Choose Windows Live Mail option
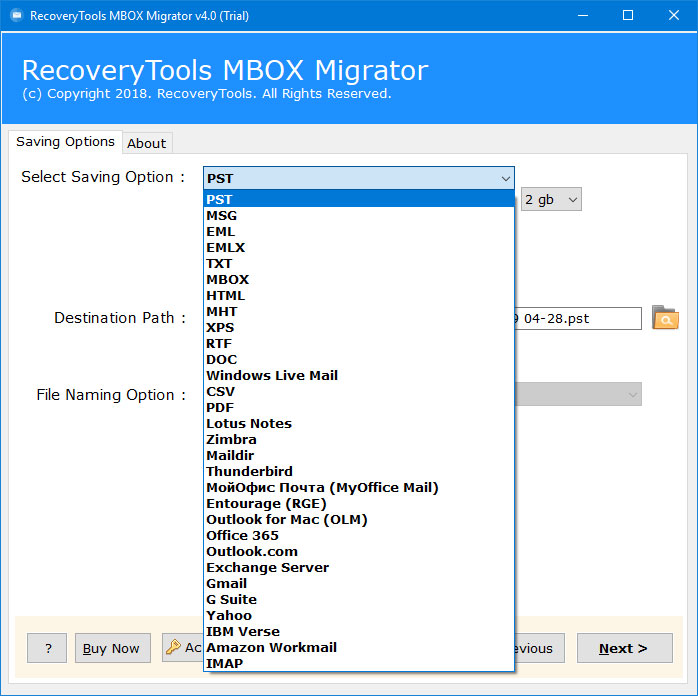Image resolution: width=698 pixels, height=696 pixels. (359, 376)
